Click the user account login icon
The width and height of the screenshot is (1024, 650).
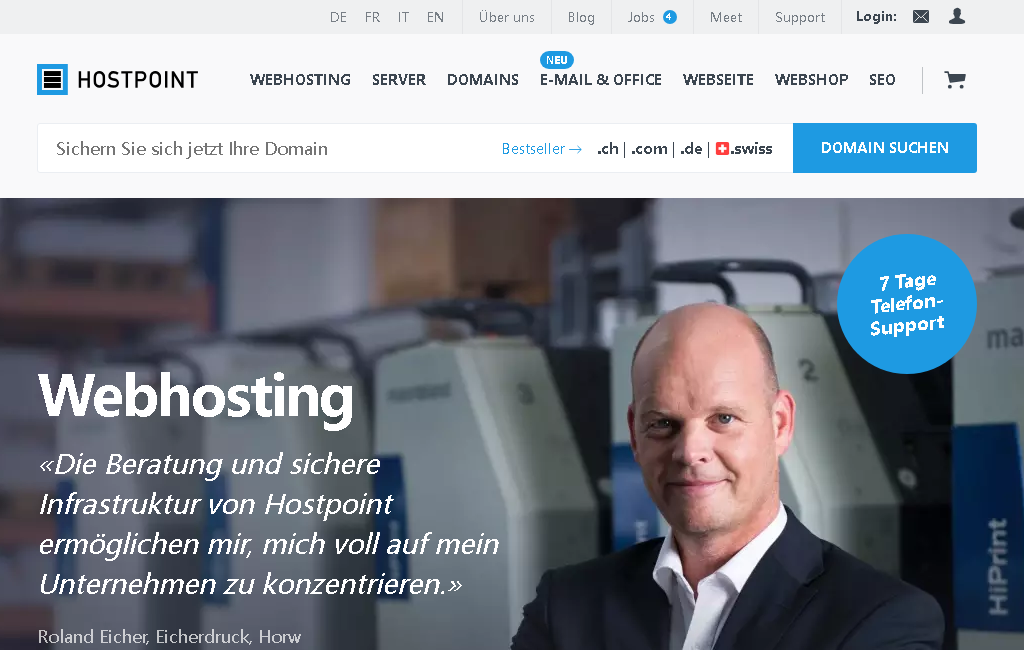point(957,16)
